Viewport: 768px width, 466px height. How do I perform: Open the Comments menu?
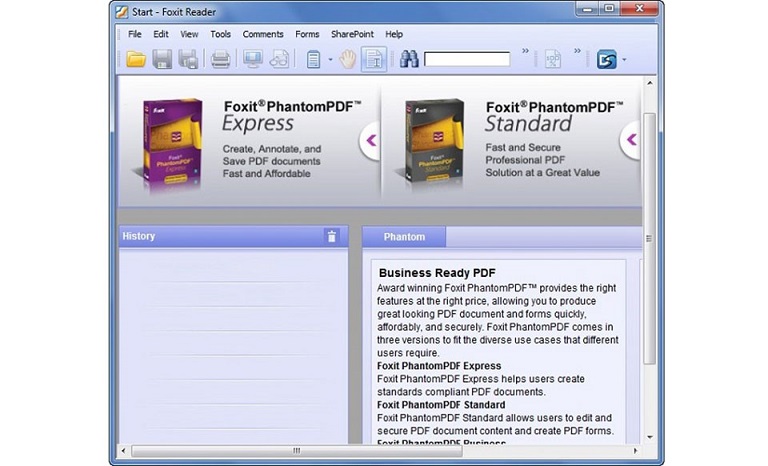click(x=263, y=34)
